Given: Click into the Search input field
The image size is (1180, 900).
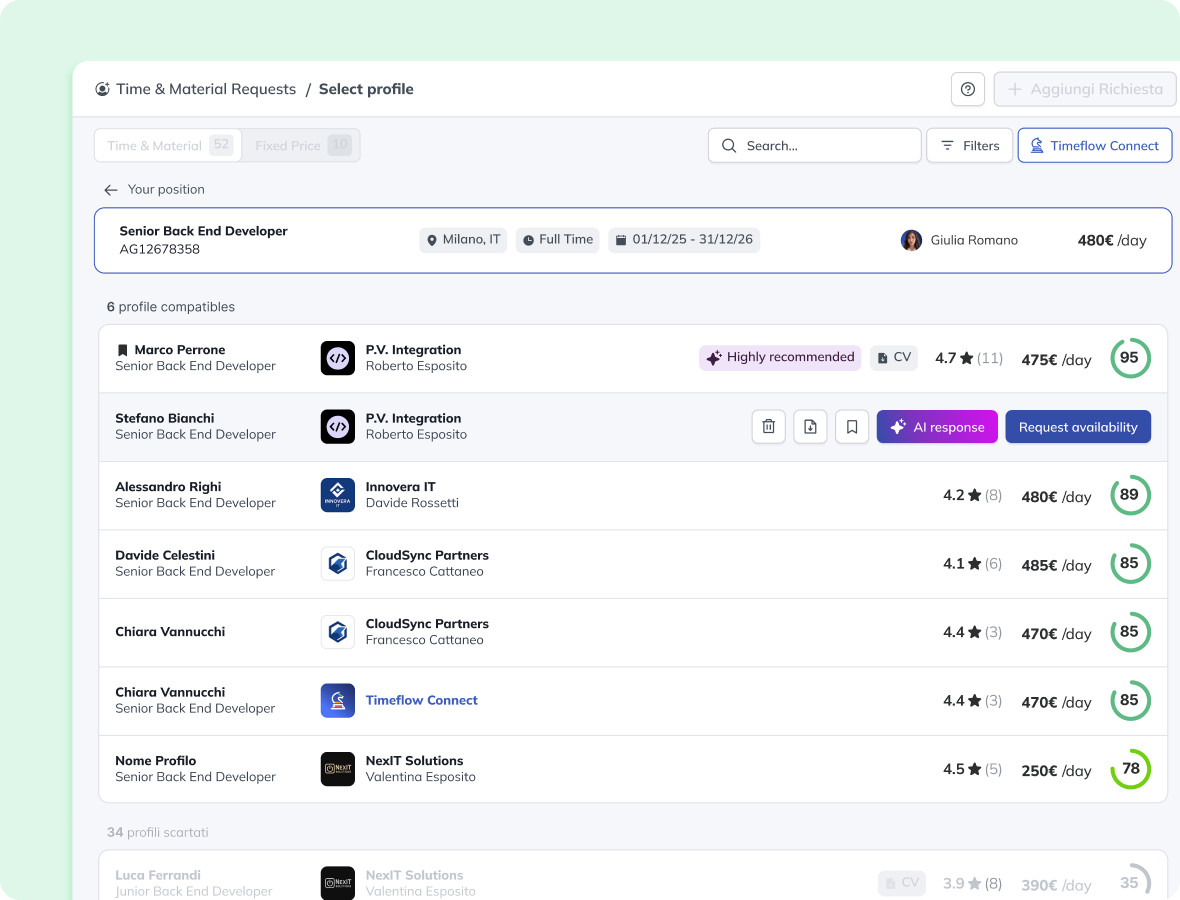Looking at the screenshot, I should pyautogui.click(x=814, y=146).
